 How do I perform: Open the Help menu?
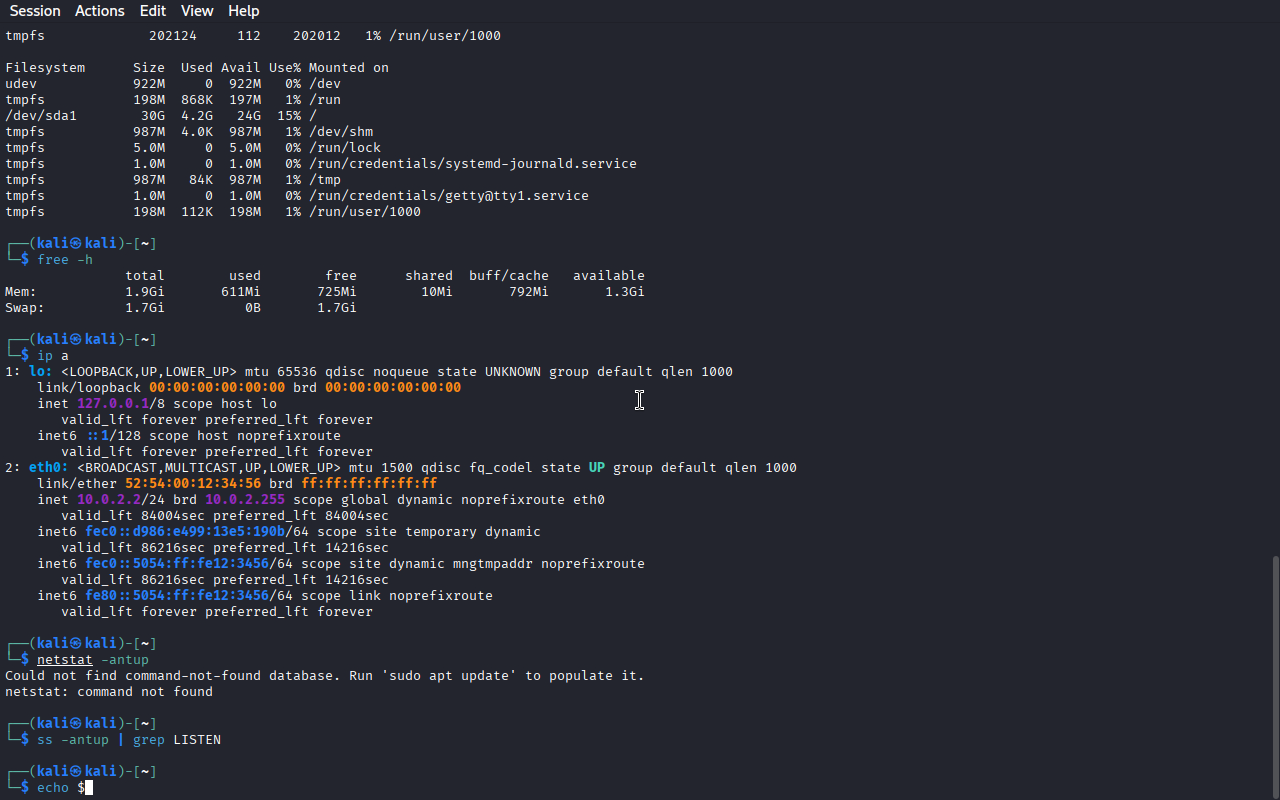pos(244,11)
